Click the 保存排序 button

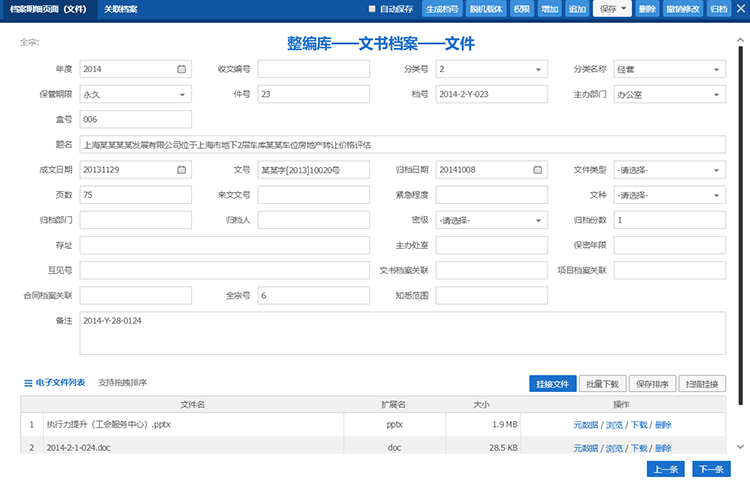coord(652,384)
